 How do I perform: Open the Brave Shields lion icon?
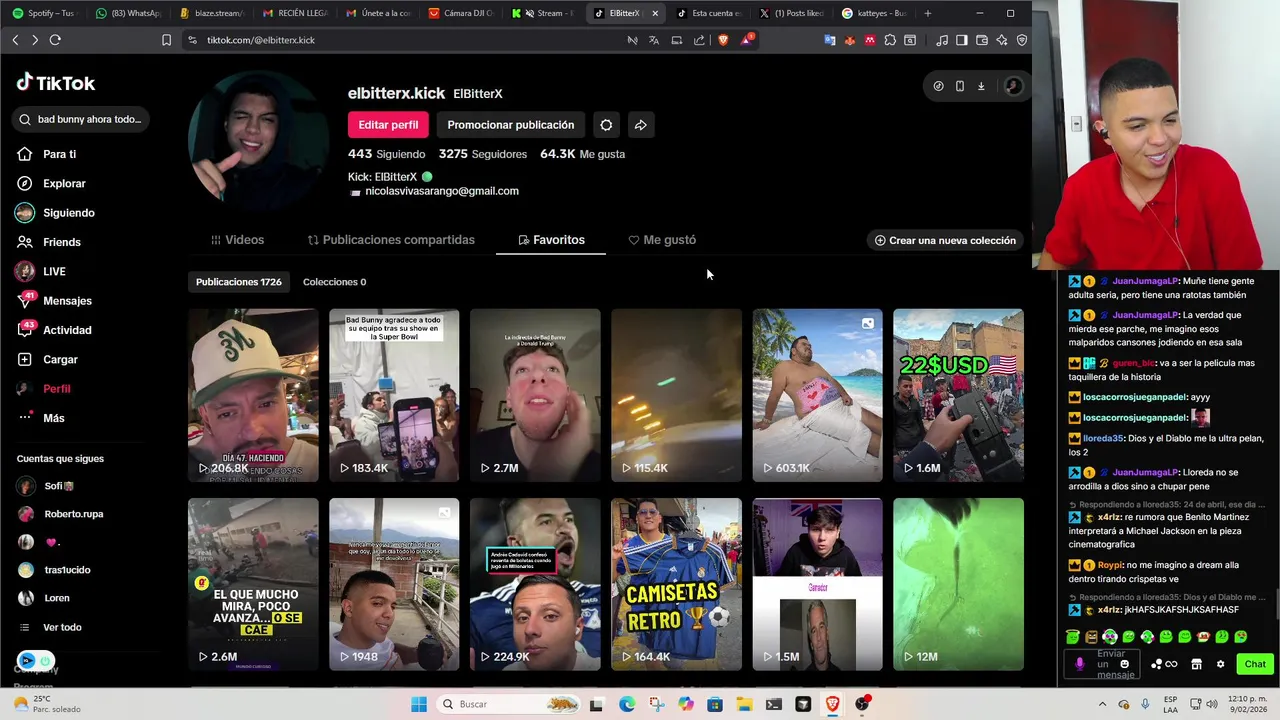click(x=723, y=40)
